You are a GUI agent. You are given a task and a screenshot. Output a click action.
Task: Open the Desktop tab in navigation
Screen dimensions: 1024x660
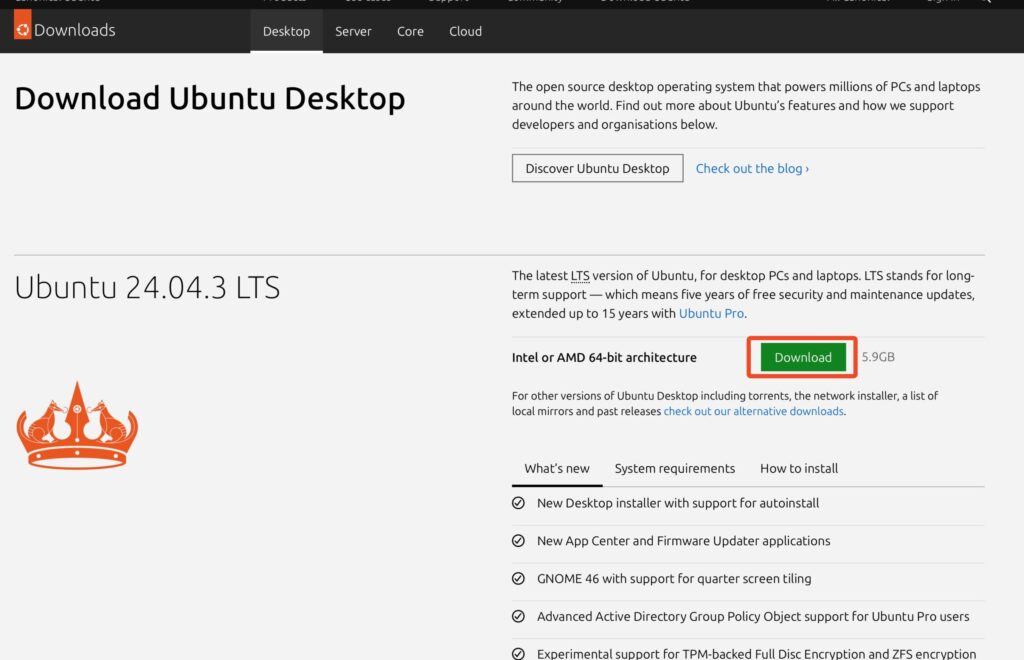pos(286,31)
